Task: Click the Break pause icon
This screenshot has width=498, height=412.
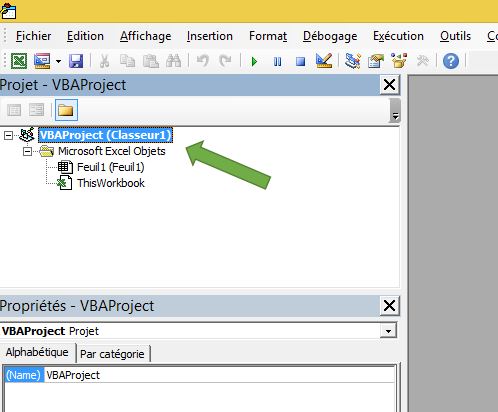Action: (277, 61)
